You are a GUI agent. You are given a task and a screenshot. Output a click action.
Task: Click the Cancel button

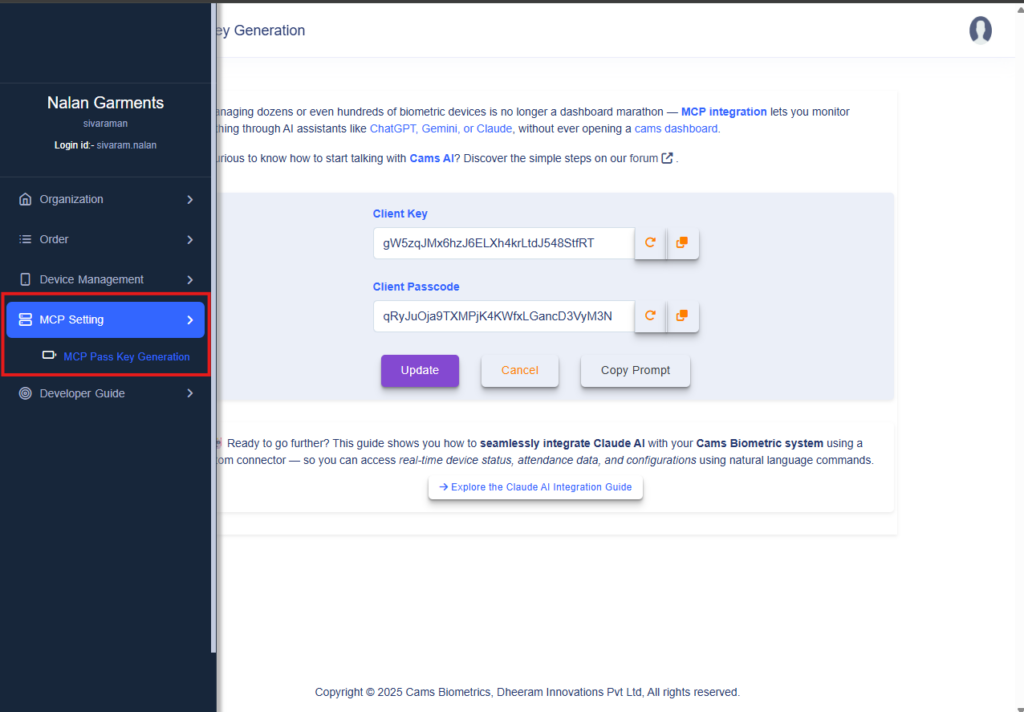[519, 371]
